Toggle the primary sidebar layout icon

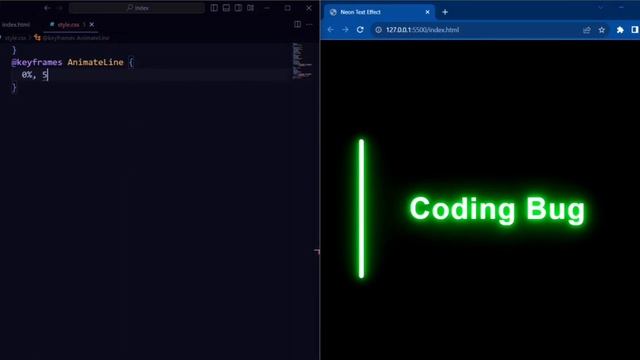pos(214,8)
